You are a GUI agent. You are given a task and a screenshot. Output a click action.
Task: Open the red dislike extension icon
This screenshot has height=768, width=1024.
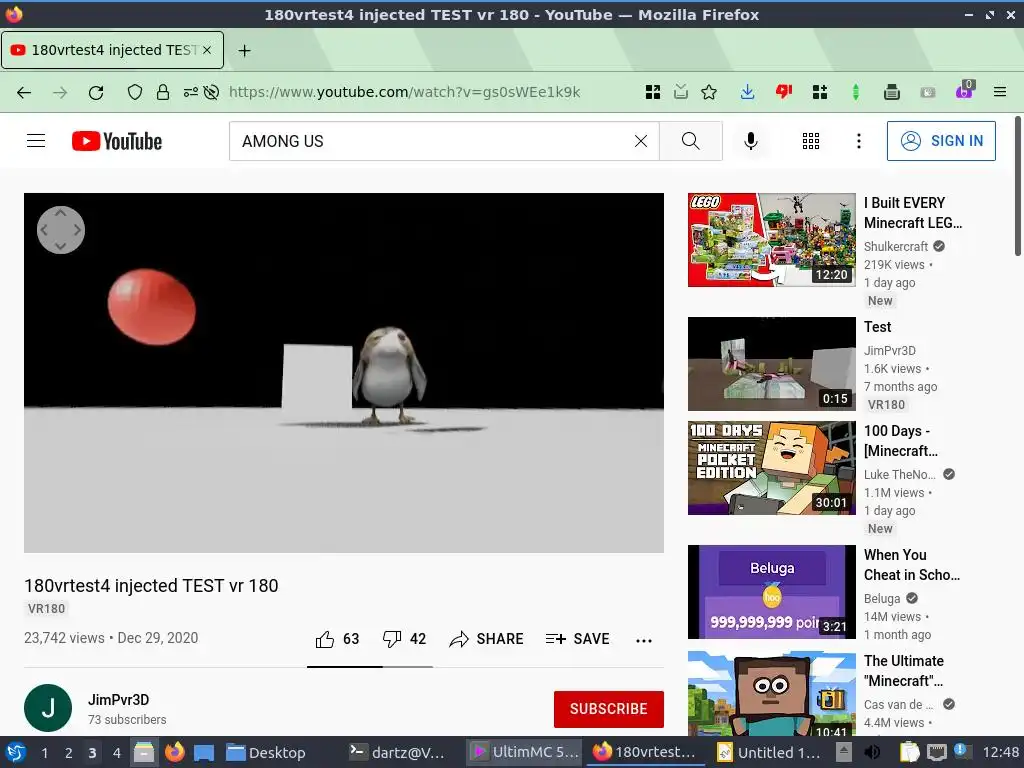(x=784, y=92)
